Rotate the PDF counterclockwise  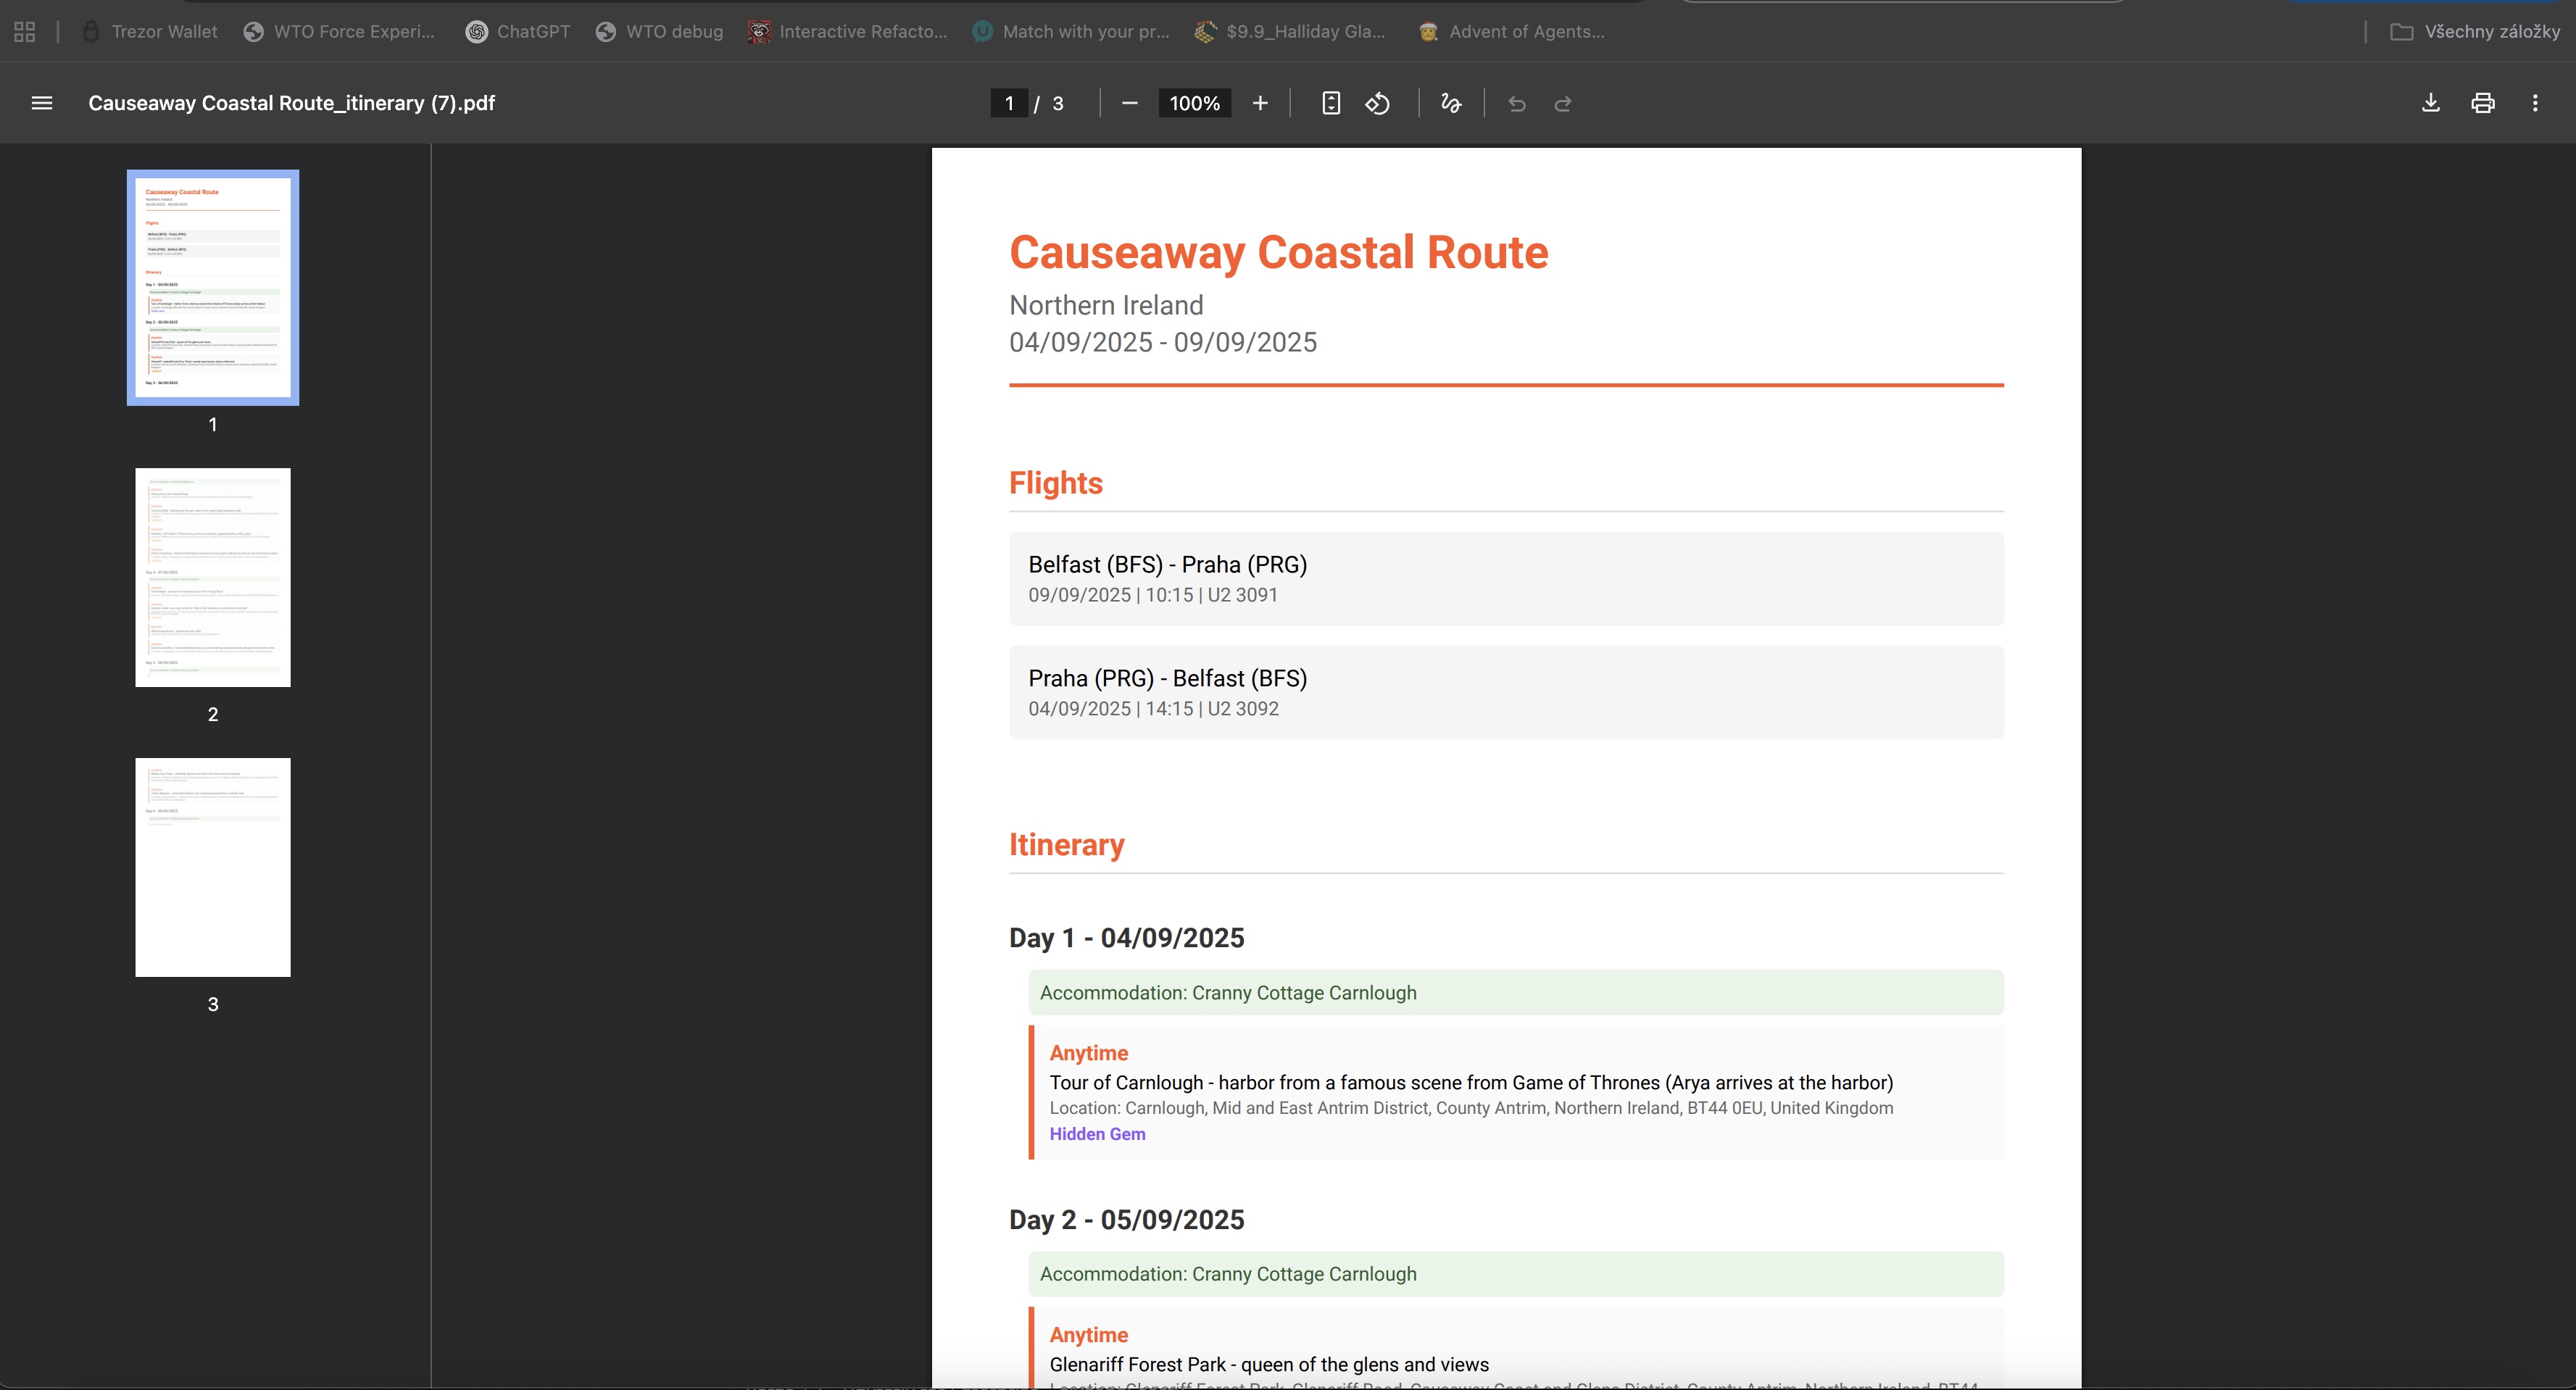(x=1377, y=103)
